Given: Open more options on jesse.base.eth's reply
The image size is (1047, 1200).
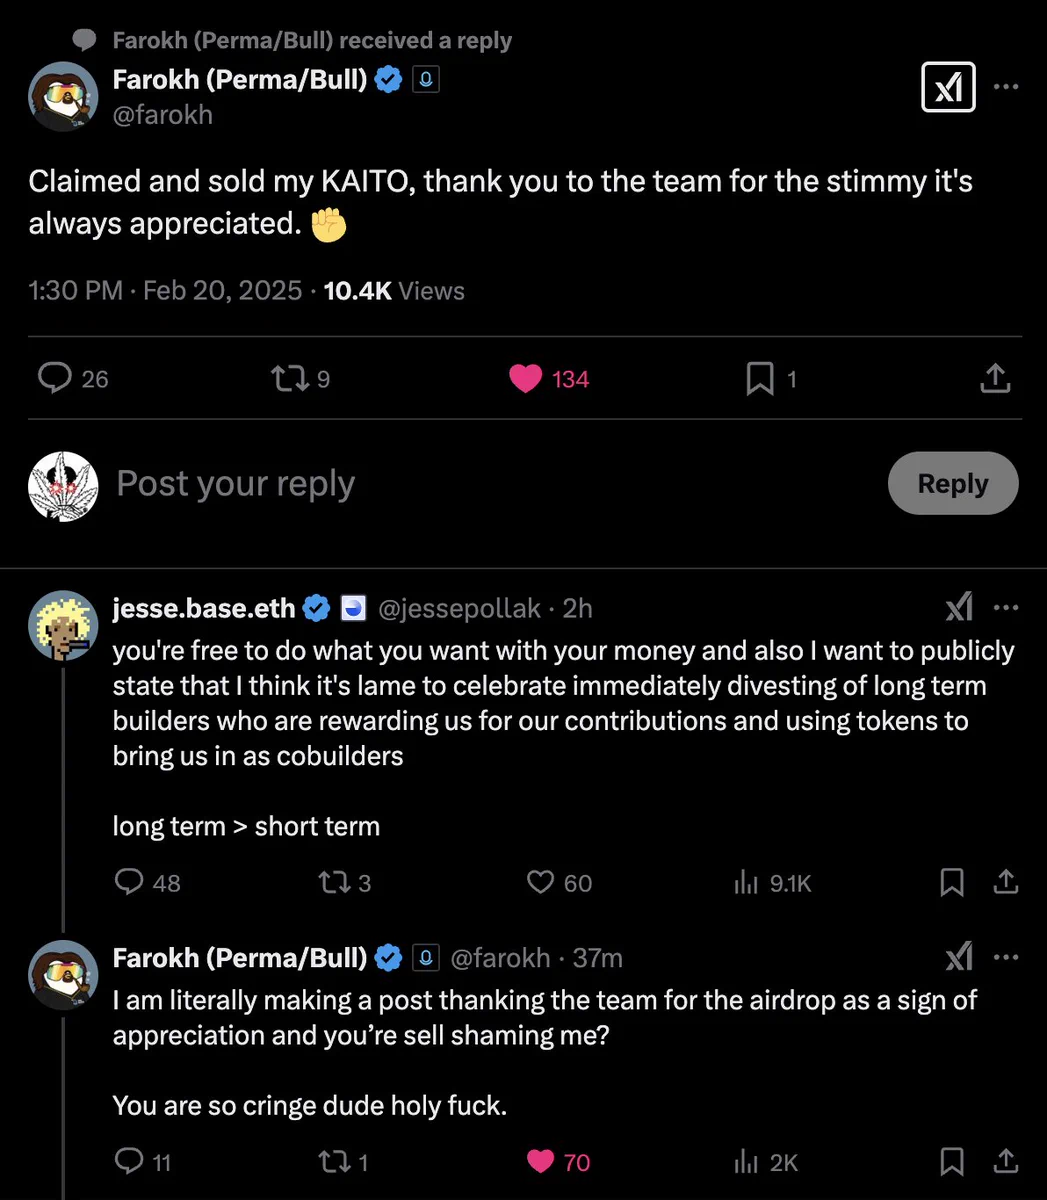Looking at the screenshot, I should pyautogui.click(x=1005, y=608).
